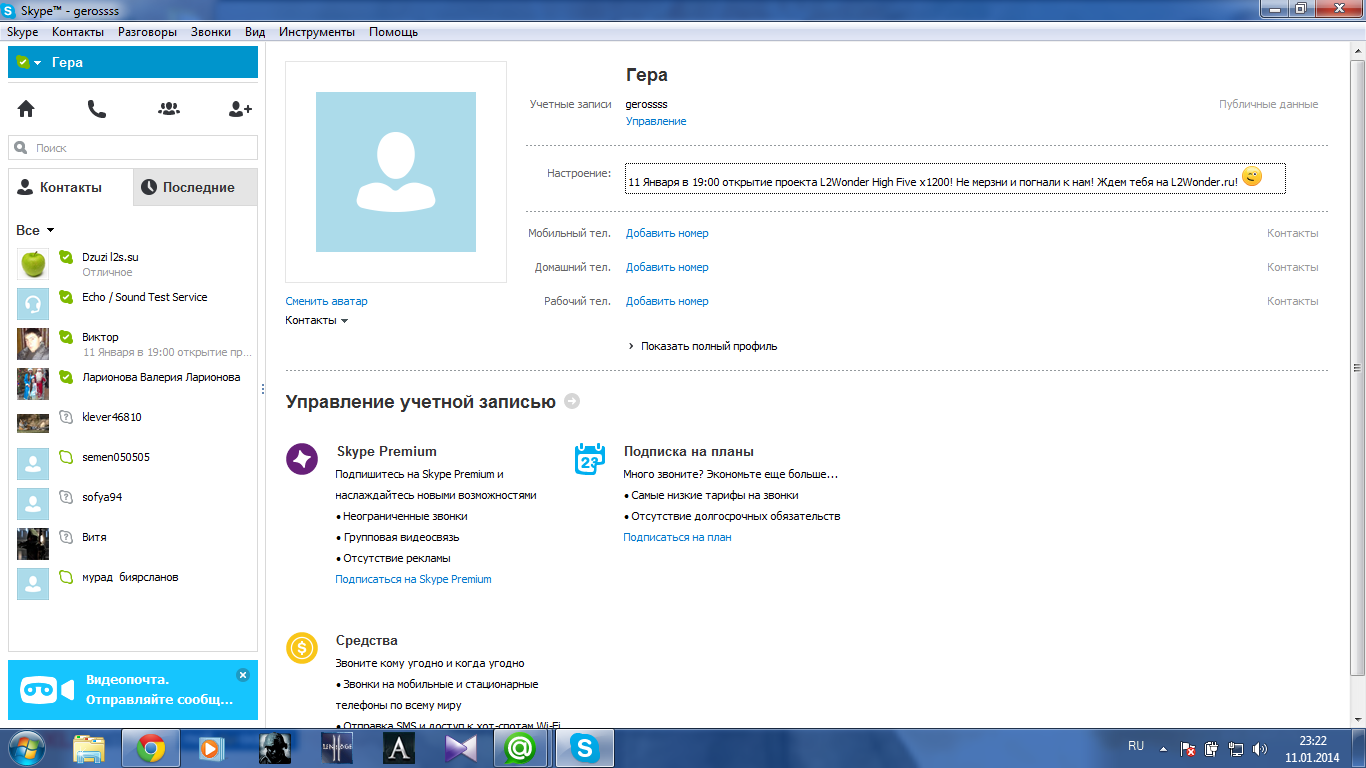Open privacy dropdown for Рабочий тел.
The height and width of the screenshot is (768, 1366).
pos(1292,301)
